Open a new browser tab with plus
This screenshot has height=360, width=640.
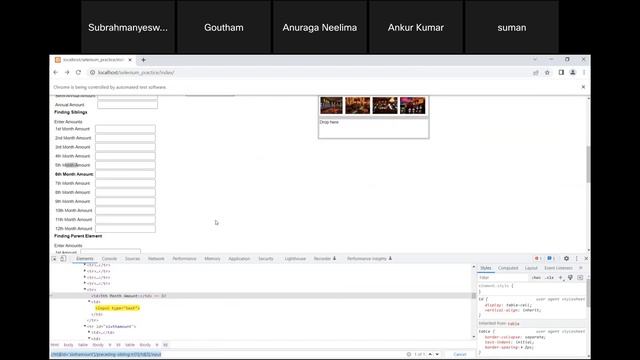click(x=143, y=60)
